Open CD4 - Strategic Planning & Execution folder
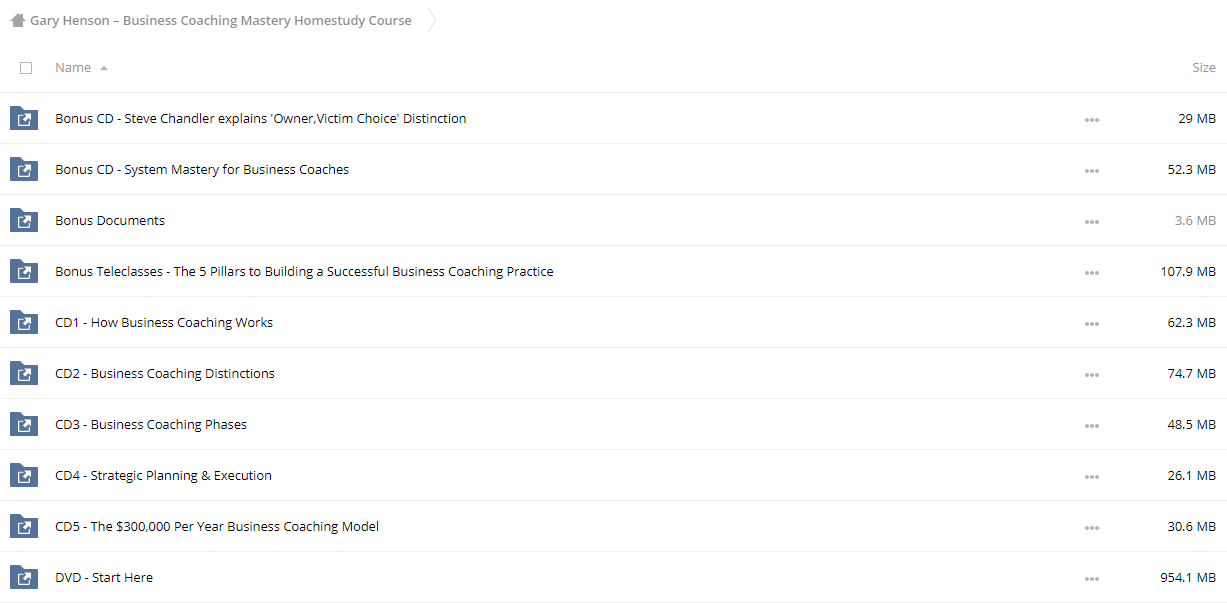Screen dimensions: 1227x603 (x=163, y=475)
